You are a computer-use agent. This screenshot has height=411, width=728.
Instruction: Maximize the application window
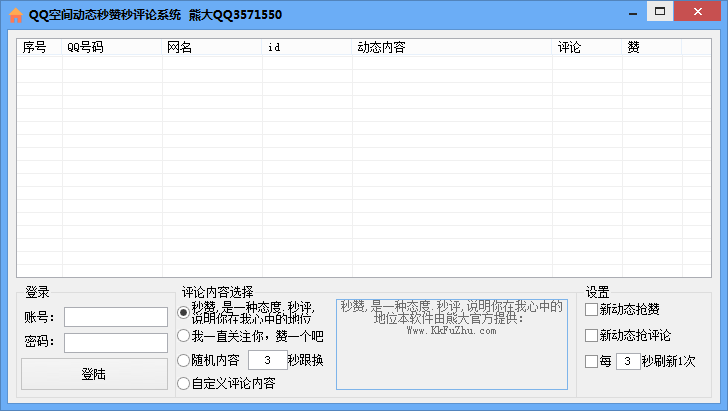[x=658, y=12]
